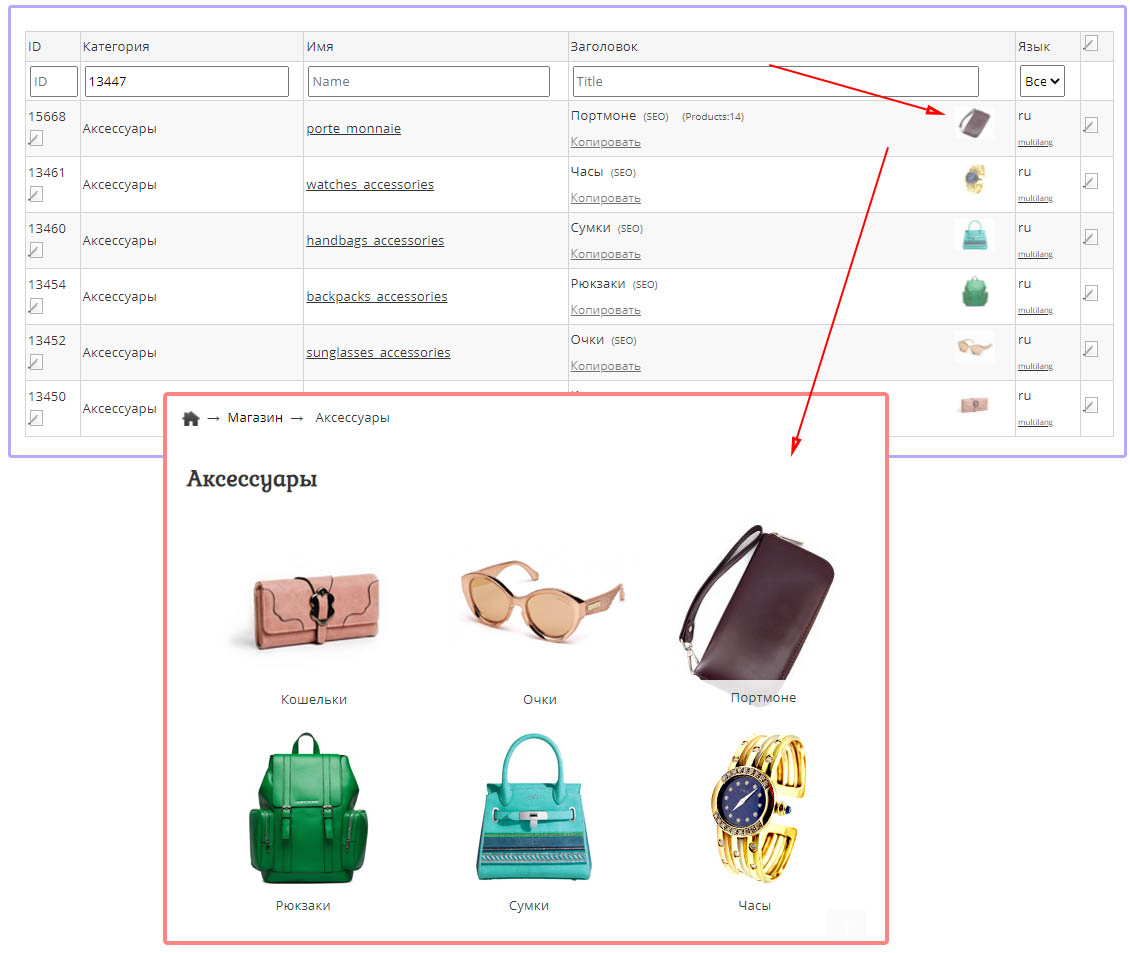Screen dimensions: 1130x953
Task: Click the right-end icon in the sunglasses_accessories row
Action: 1090,349
